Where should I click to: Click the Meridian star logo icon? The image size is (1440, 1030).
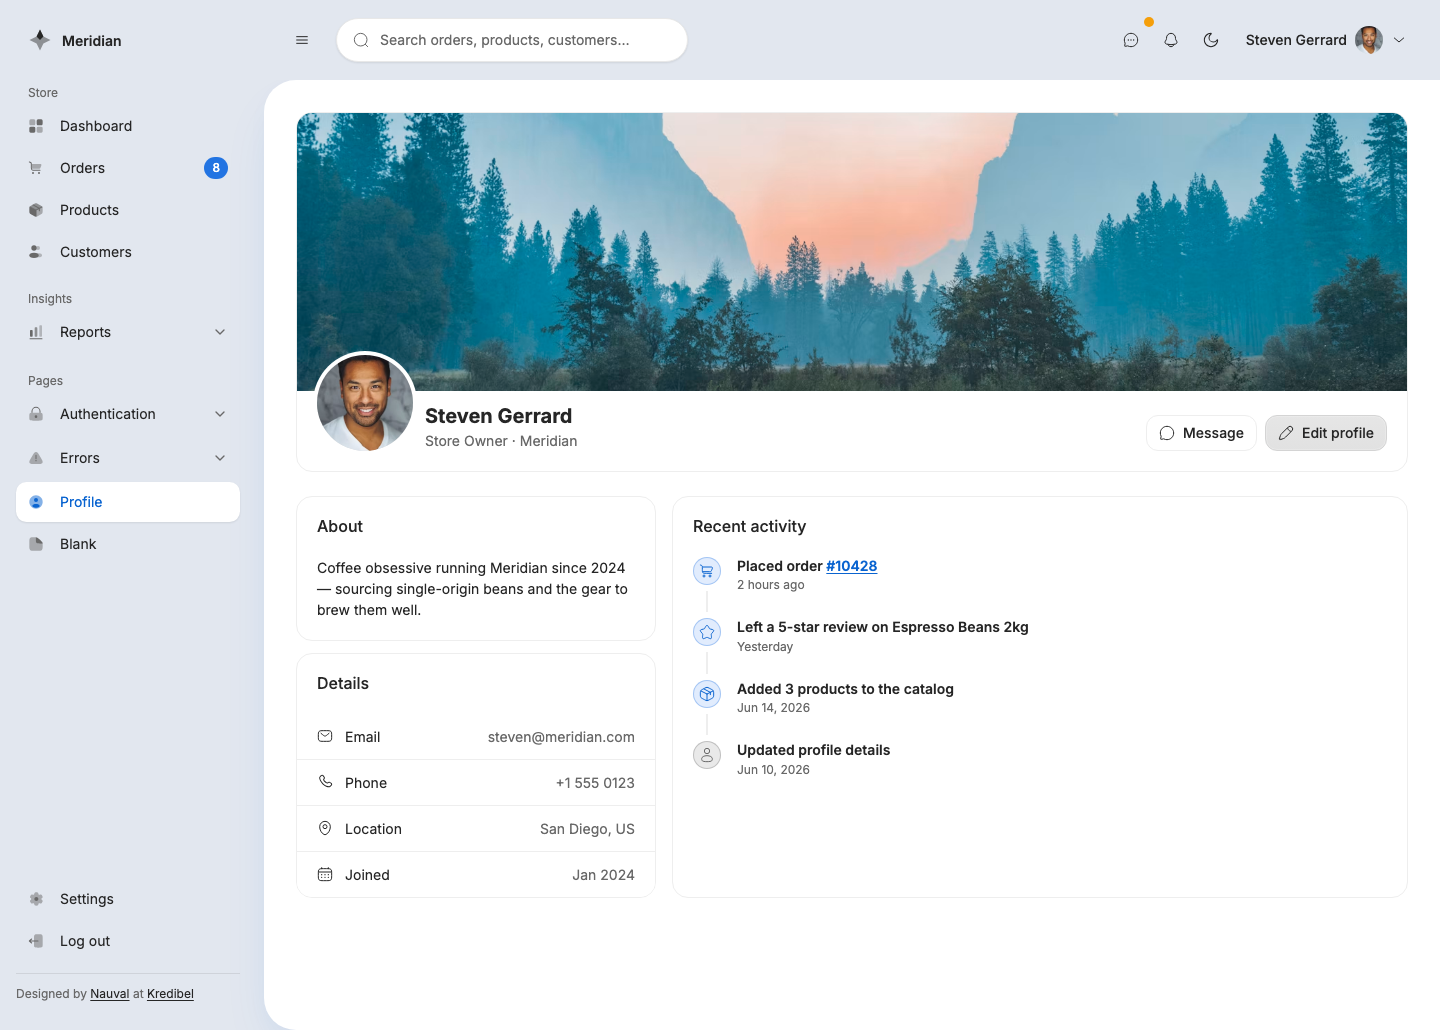[40, 40]
